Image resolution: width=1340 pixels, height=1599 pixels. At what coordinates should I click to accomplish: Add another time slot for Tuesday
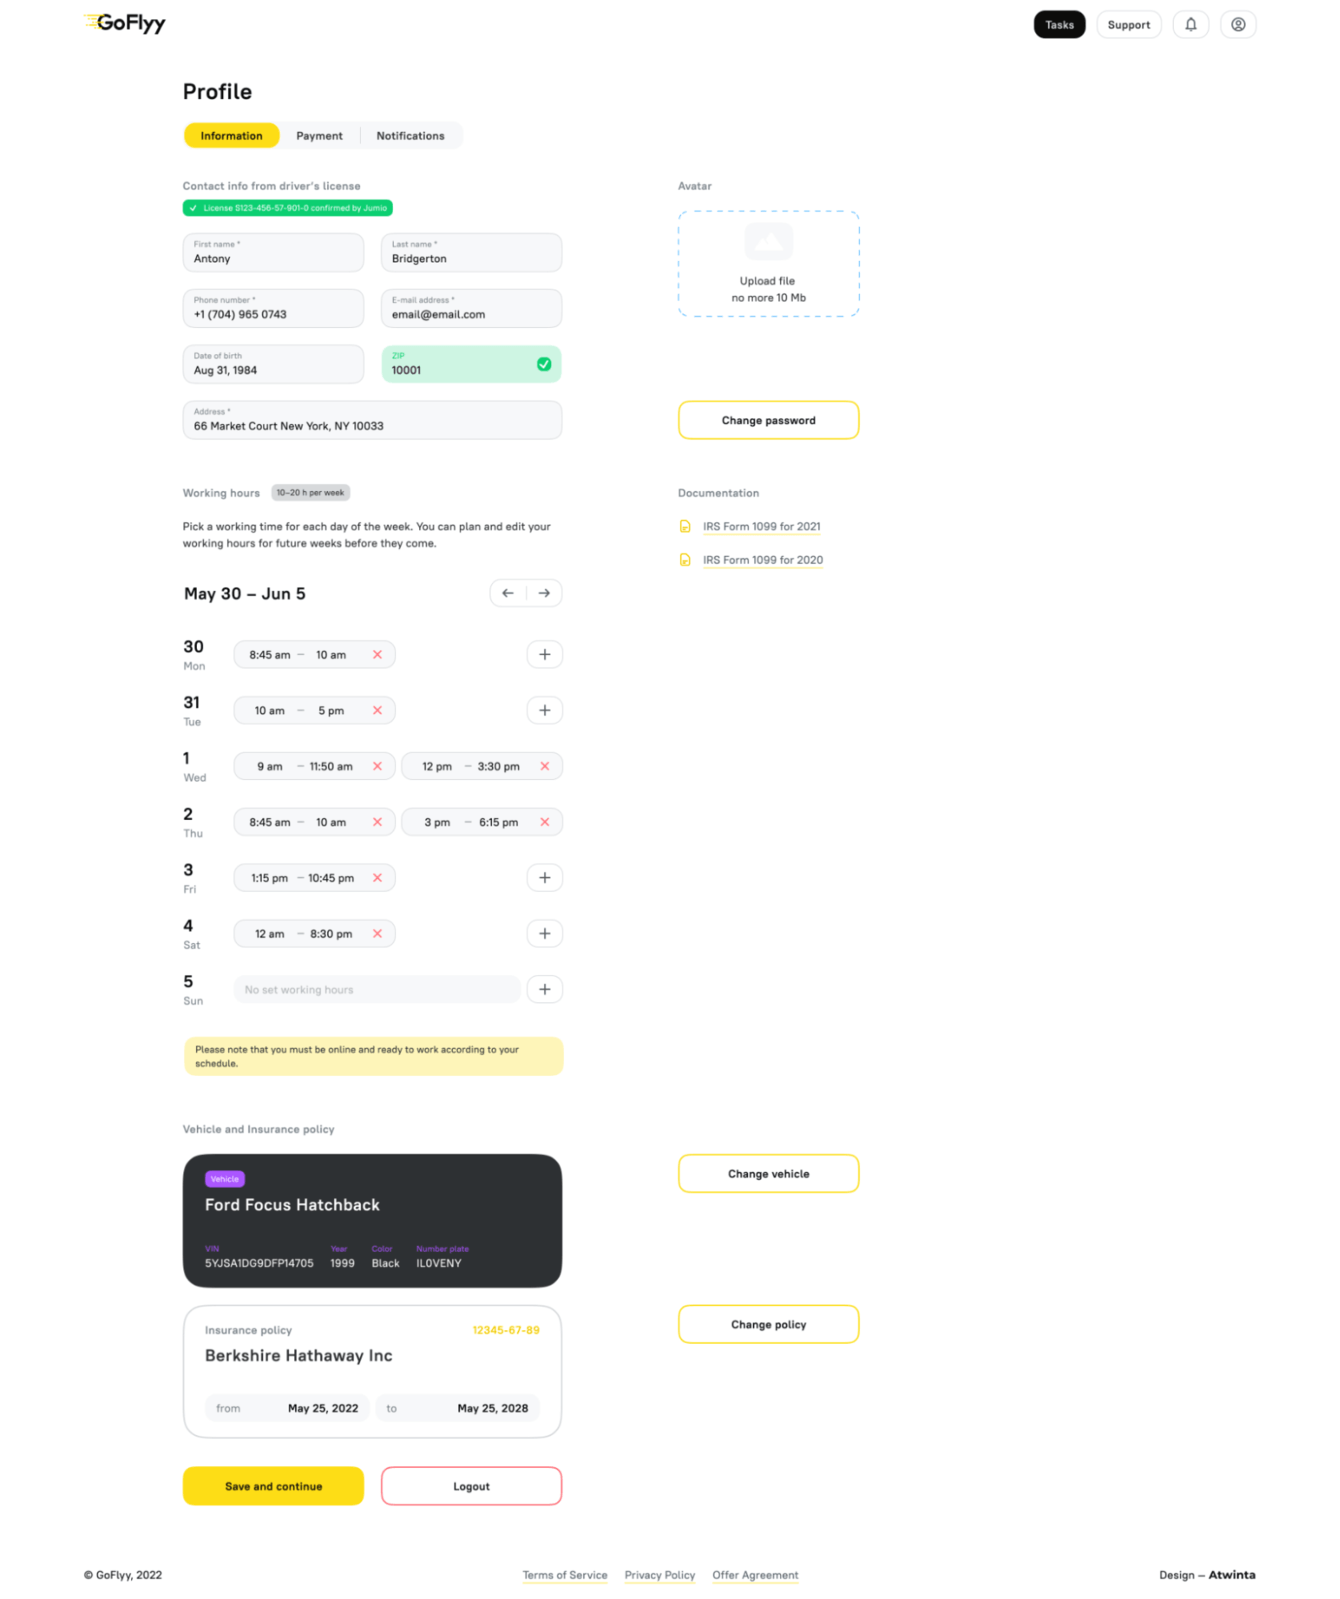point(544,711)
